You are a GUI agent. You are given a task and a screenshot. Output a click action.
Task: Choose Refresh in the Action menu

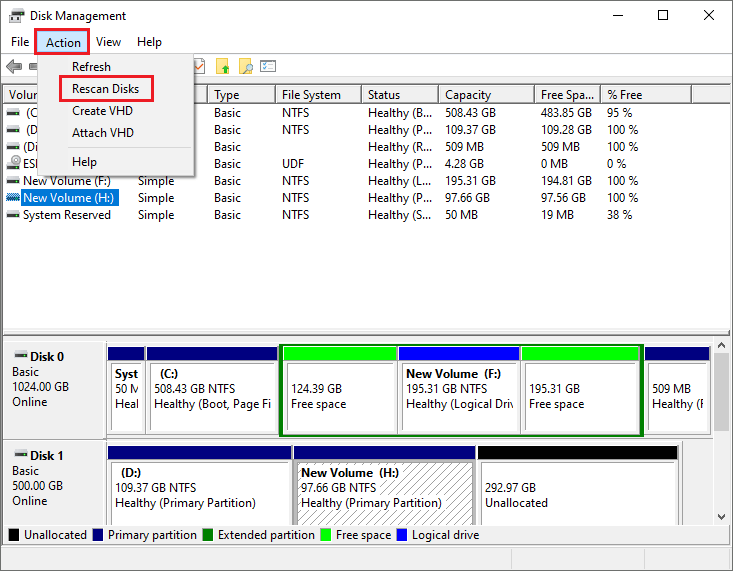92,67
